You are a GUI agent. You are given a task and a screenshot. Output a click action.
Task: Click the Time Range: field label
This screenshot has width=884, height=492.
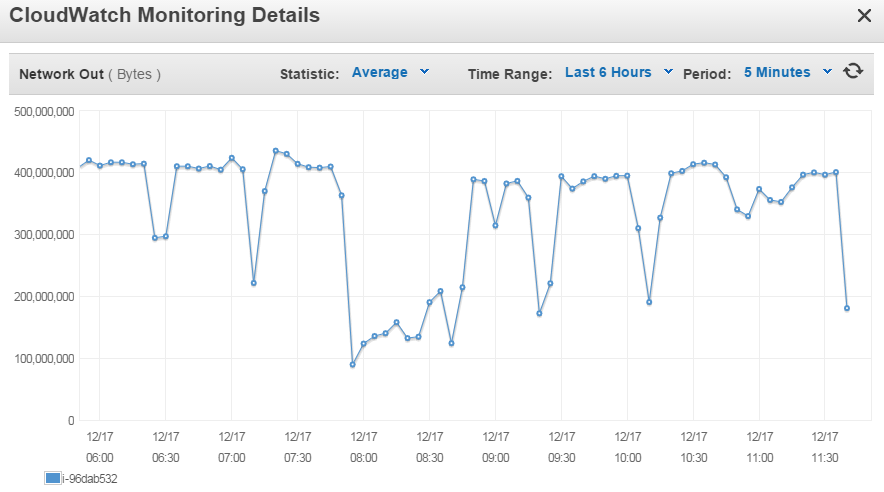point(510,74)
